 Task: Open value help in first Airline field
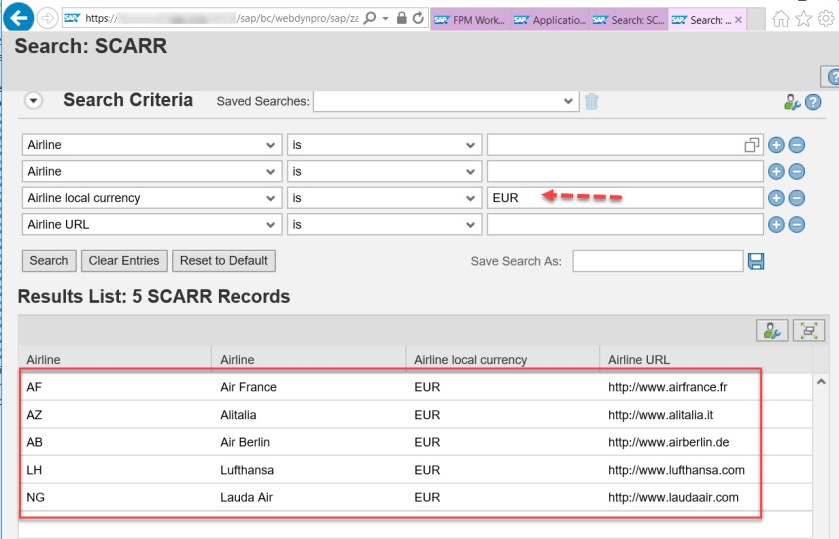tap(752, 145)
